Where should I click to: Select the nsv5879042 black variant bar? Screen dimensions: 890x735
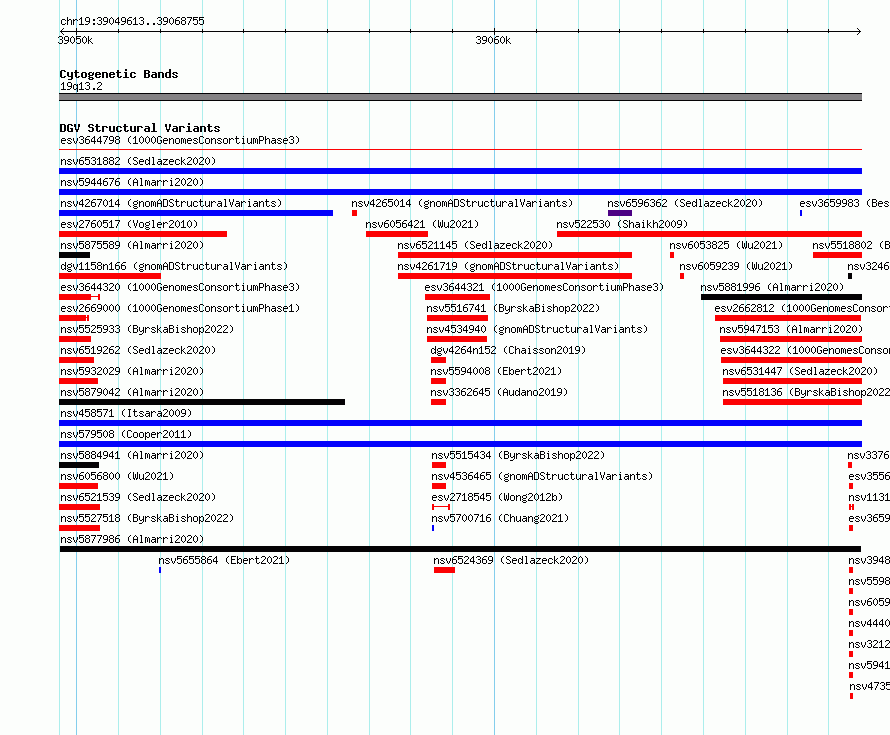[x=202, y=402]
